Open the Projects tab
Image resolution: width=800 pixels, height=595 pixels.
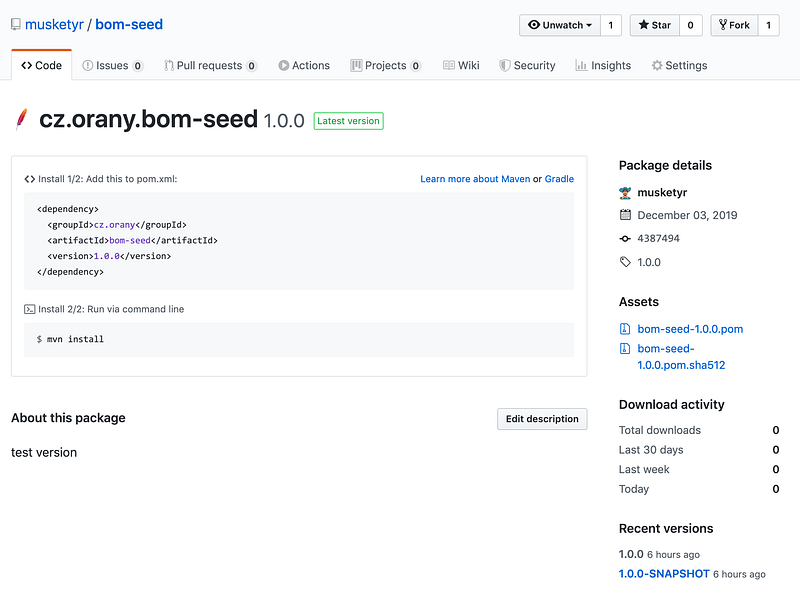click(x=386, y=65)
